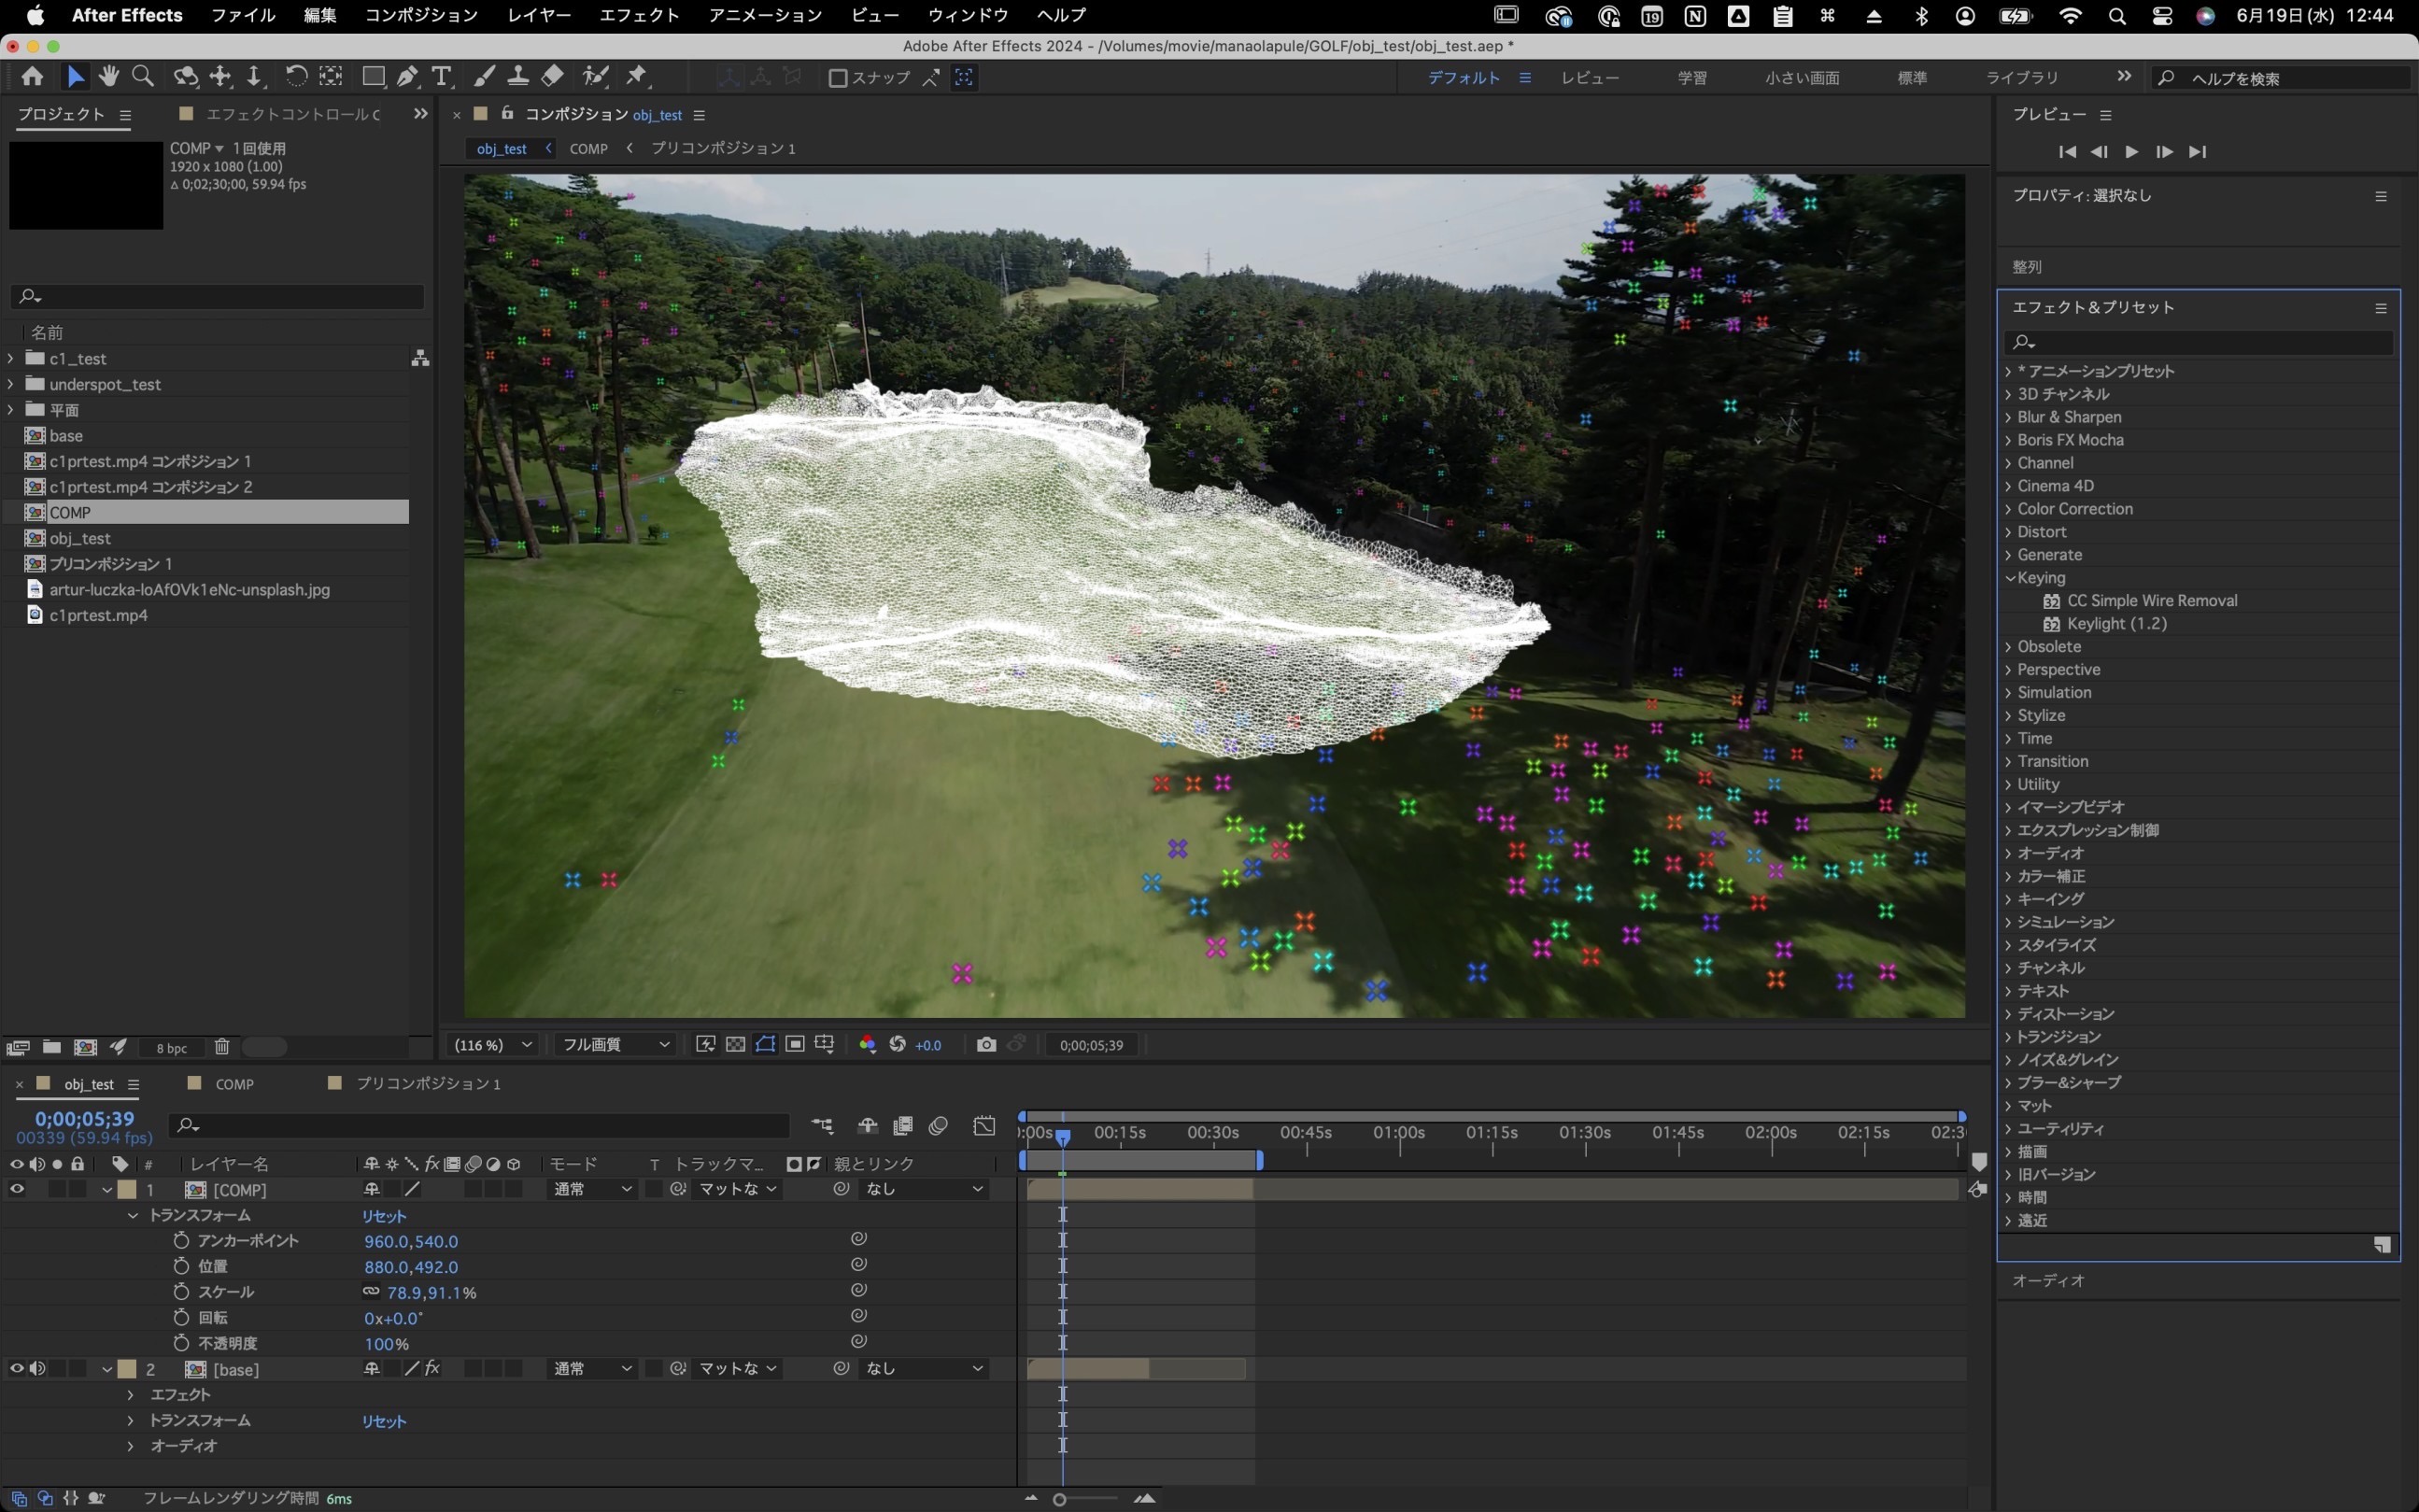Select the Rectangle shape tool

pyautogui.click(x=373, y=77)
